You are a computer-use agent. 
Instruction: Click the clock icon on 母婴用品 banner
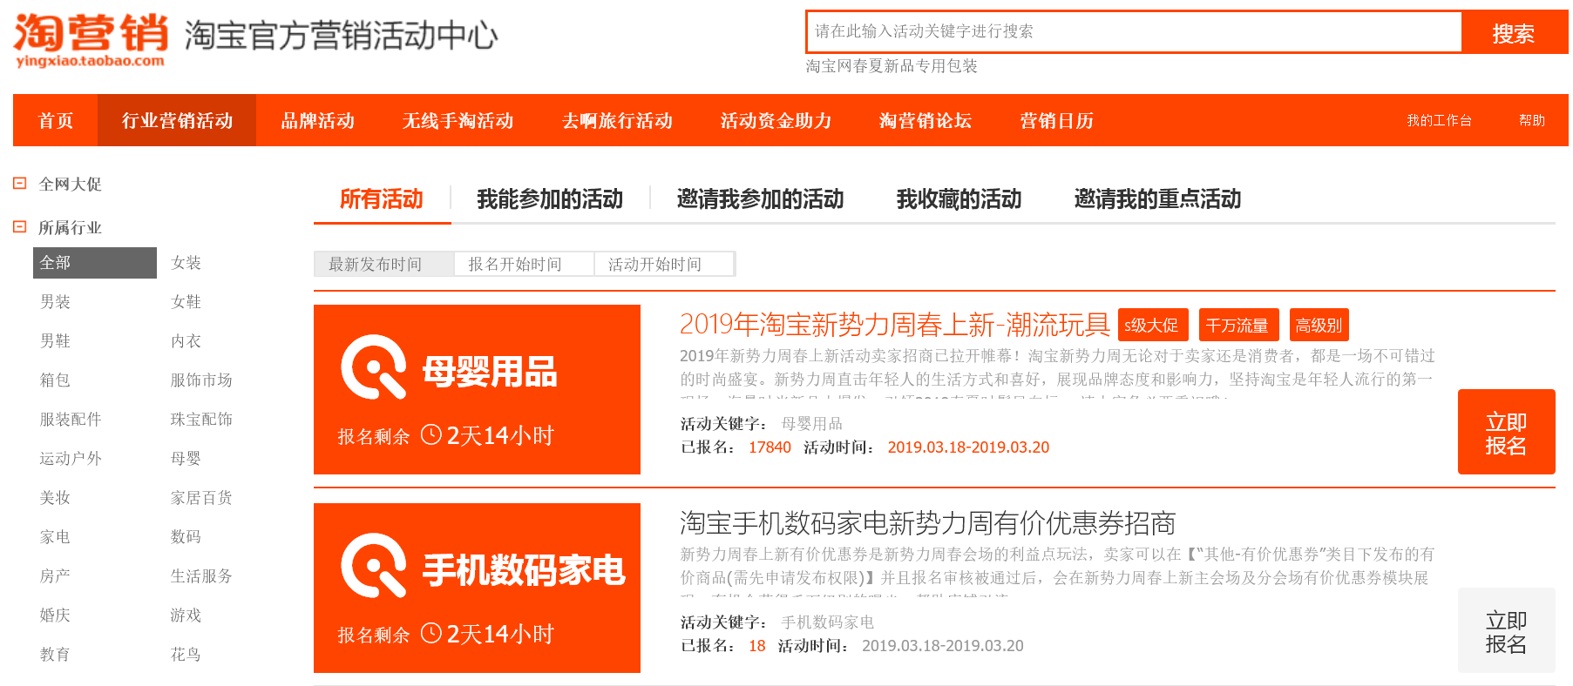pyautogui.click(x=431, y=435)
